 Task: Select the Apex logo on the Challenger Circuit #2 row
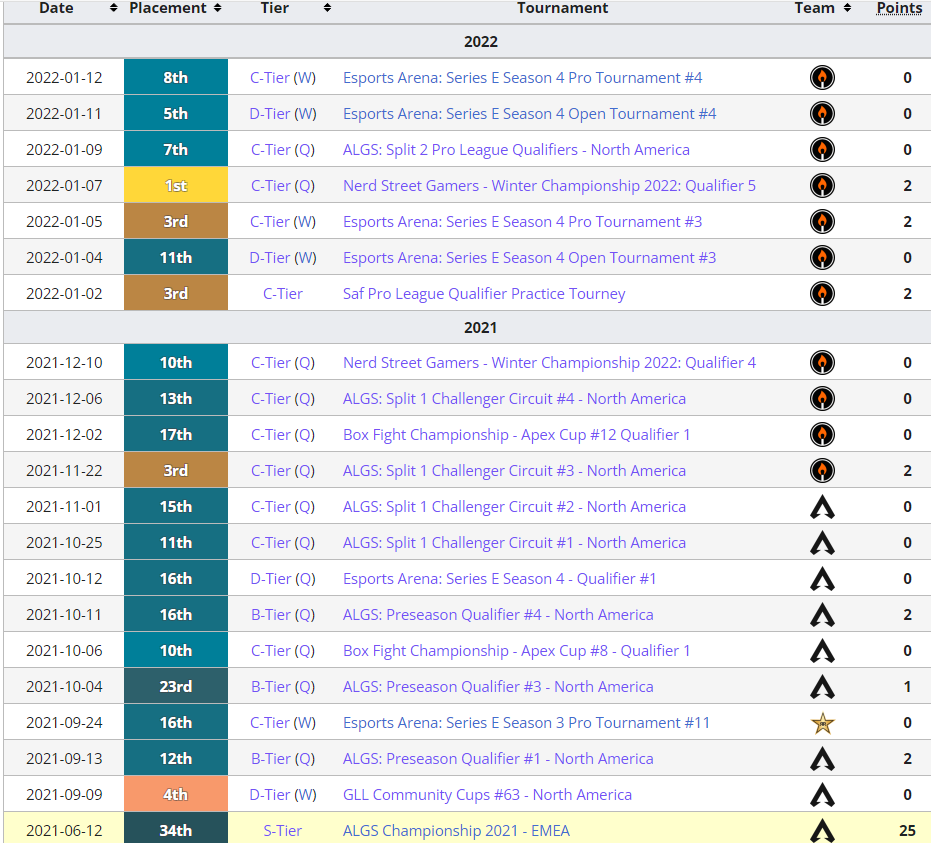(822, 506)
